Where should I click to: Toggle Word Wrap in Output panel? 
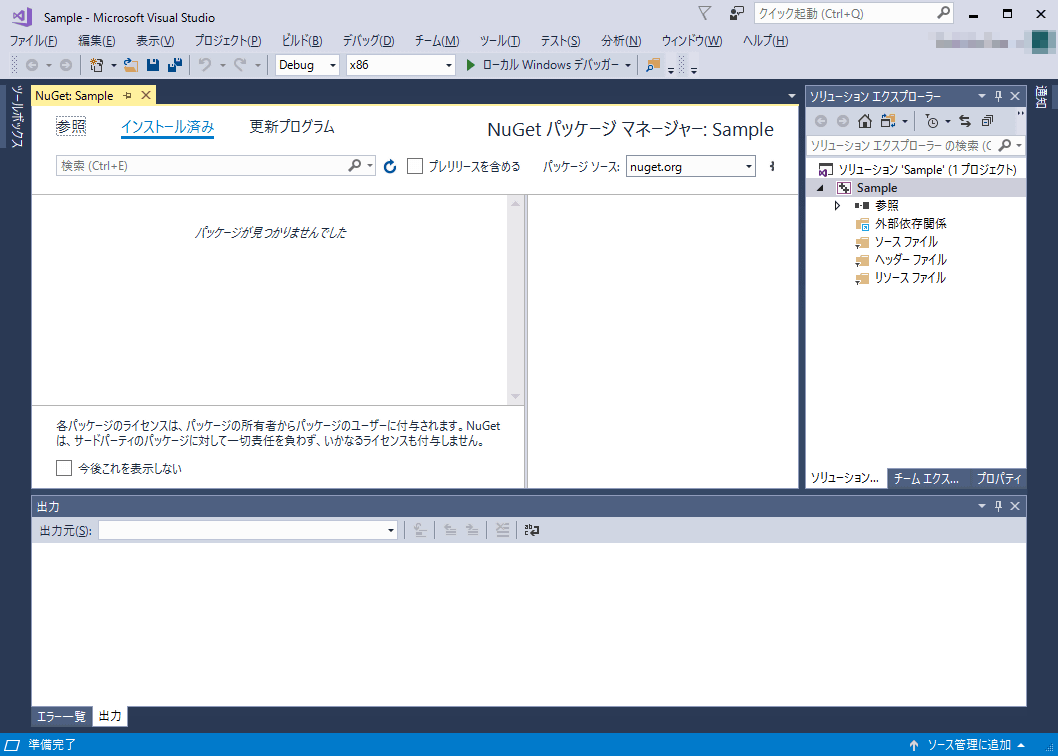pyautogui.click(x=532, y=531)
